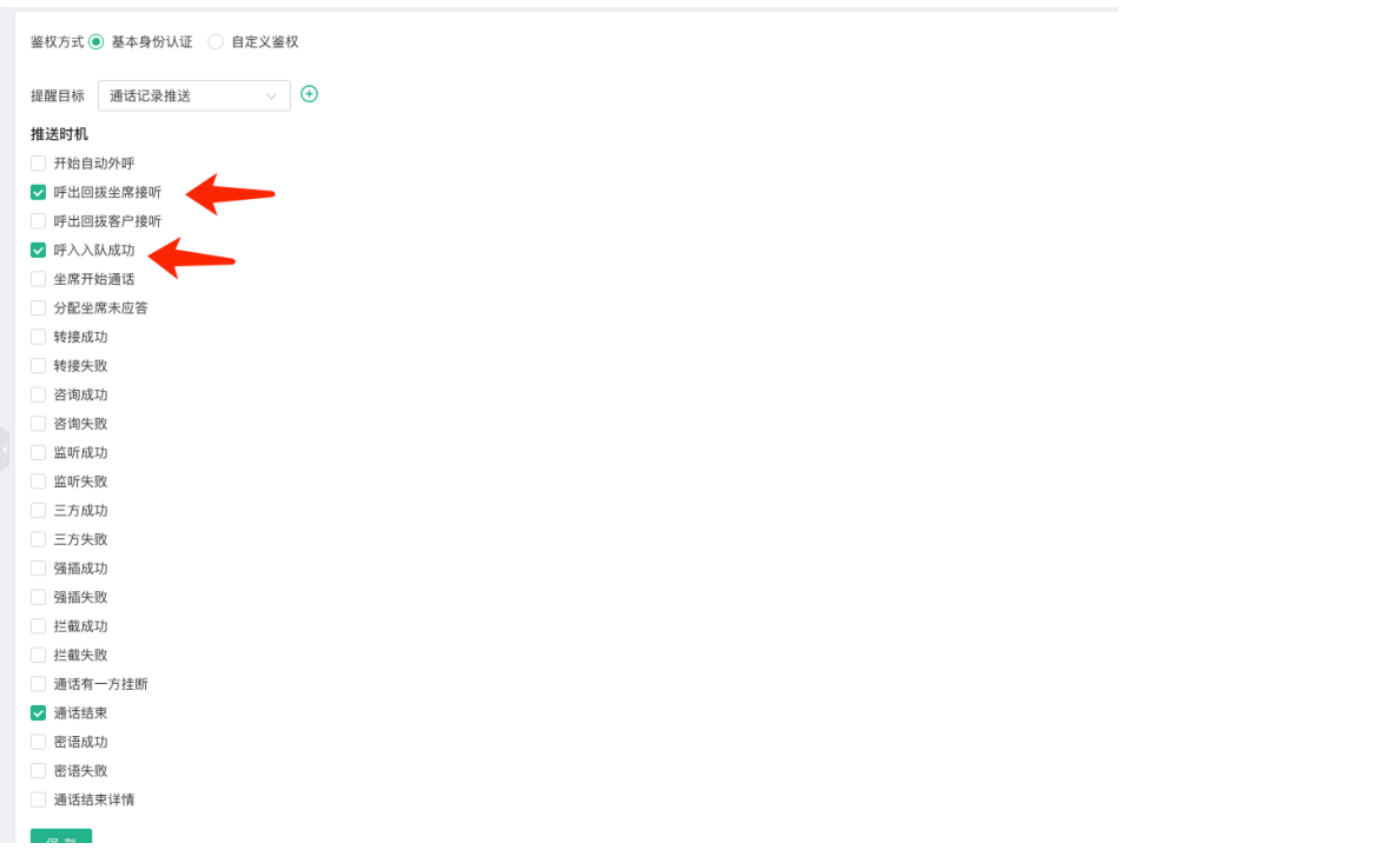The height and width of the screenshot is (852, 1385).
Task: Click the green plus icon beside 提醒目标
Action: (309, 94)
